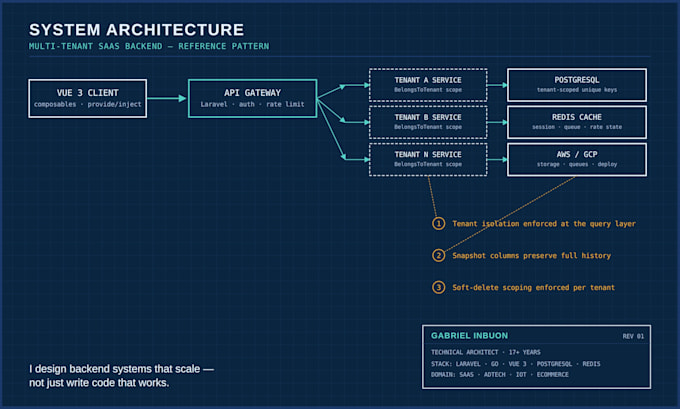This screenshot has width=680, height=409.
Task: Click the "DOMAIN: SAAS · ADTECH · IOT" line
Action: point(500,375)
